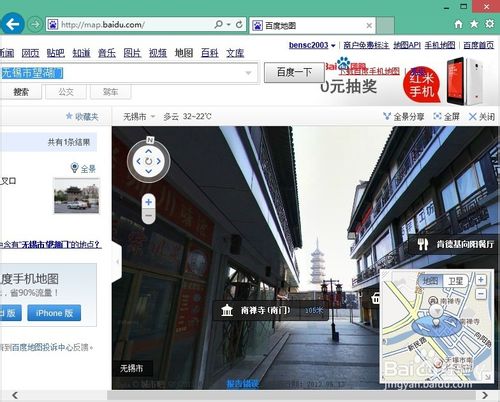The height and width of the screenshot is (402, 500).
Task: Click the center rotate icon in compass
Action: click(x=149, y=161)
